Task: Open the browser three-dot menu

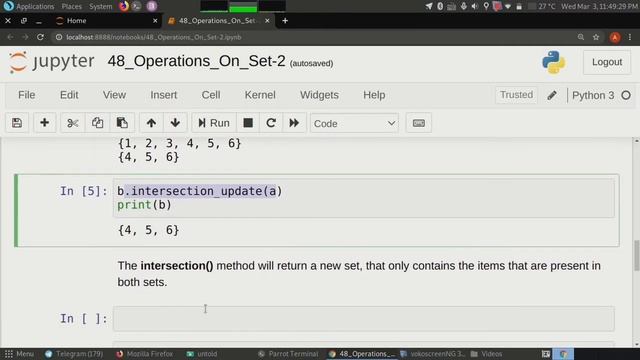Action: [x=630, y=37]
